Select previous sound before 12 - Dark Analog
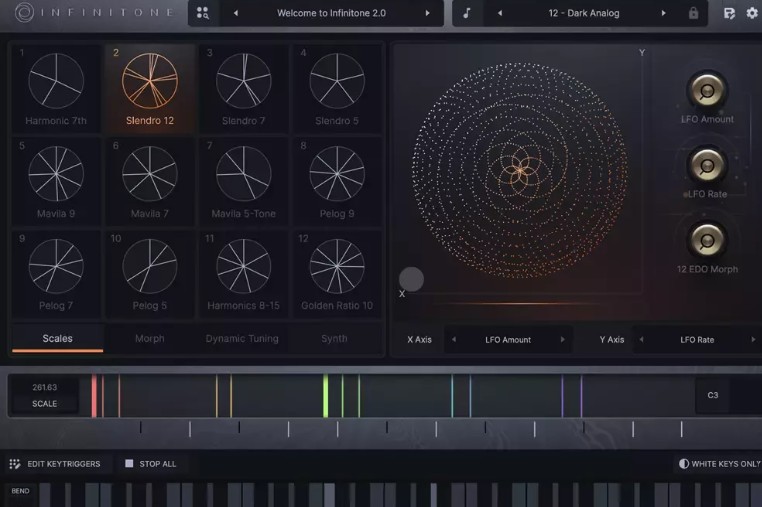Screen dimensions: 762x507 tap(500, 13)
